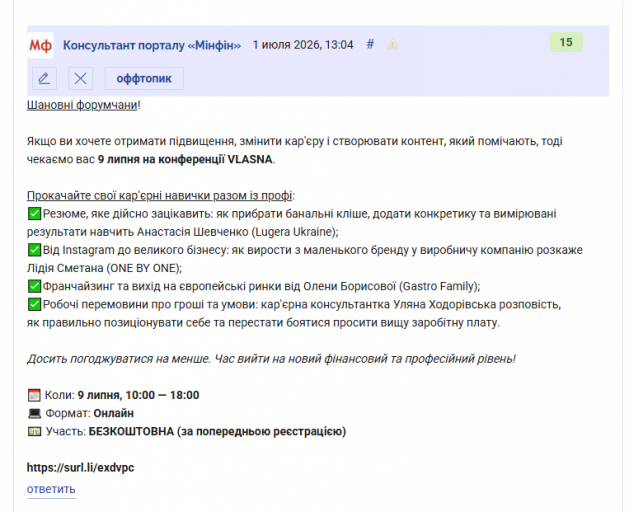Viewport: 629px width, 512px height.
Task: Click the text Олени Борисової (Gastro Family)
Action: 390,286
